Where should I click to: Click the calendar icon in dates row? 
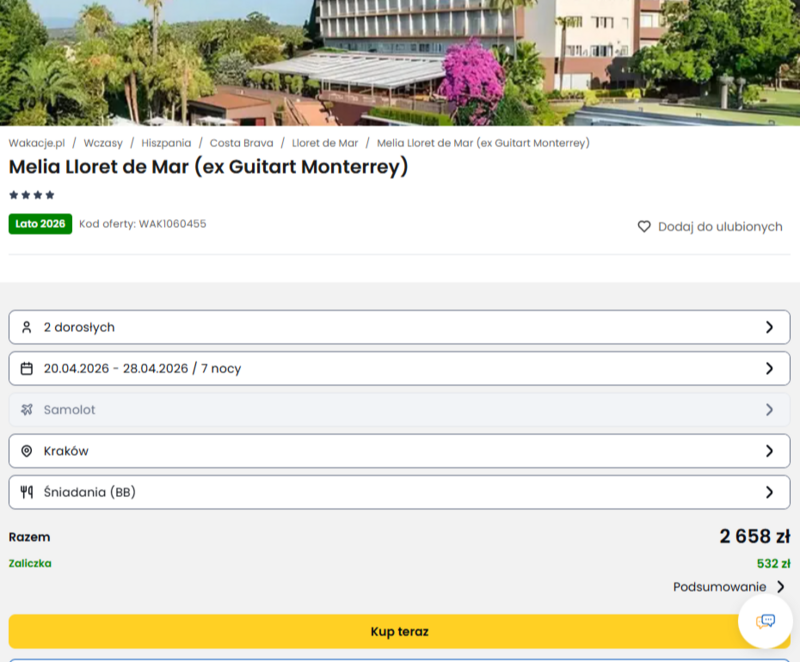[x=27, y=368]
